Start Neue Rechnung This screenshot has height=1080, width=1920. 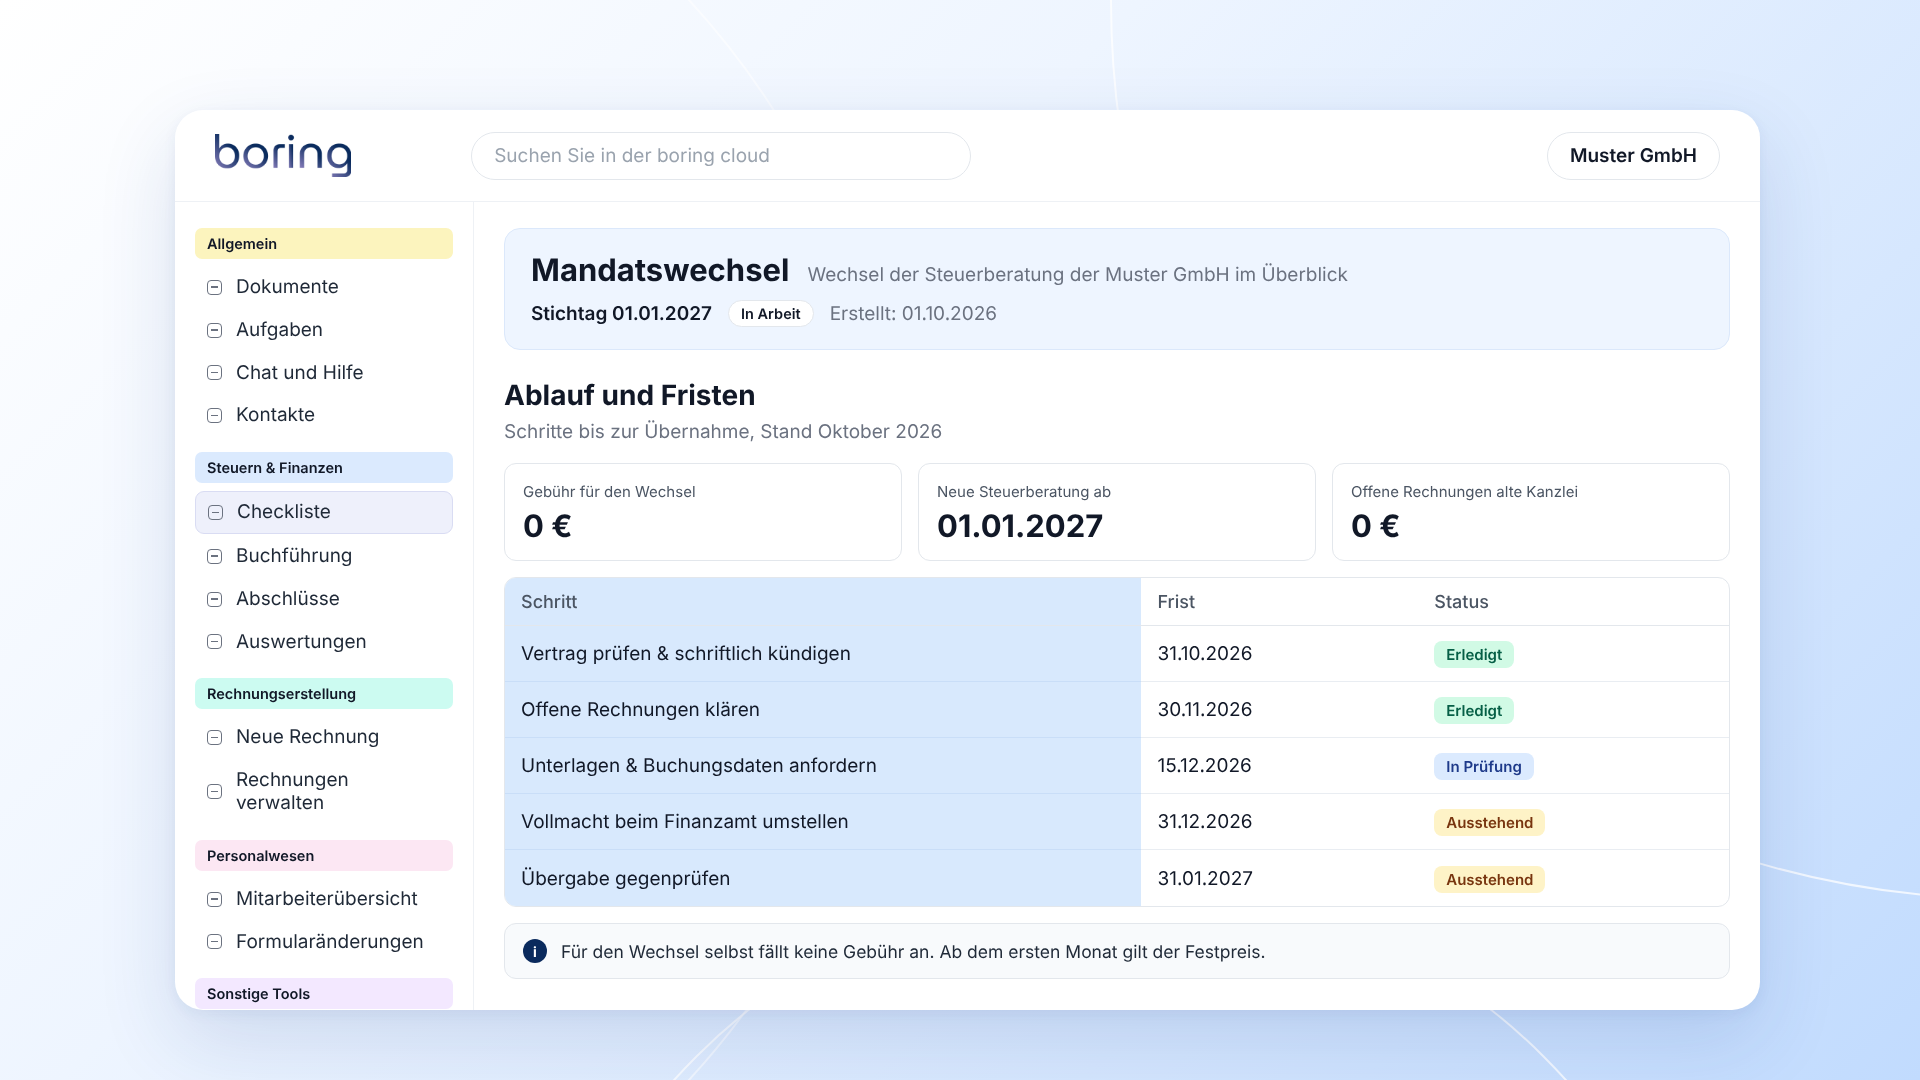324,737
